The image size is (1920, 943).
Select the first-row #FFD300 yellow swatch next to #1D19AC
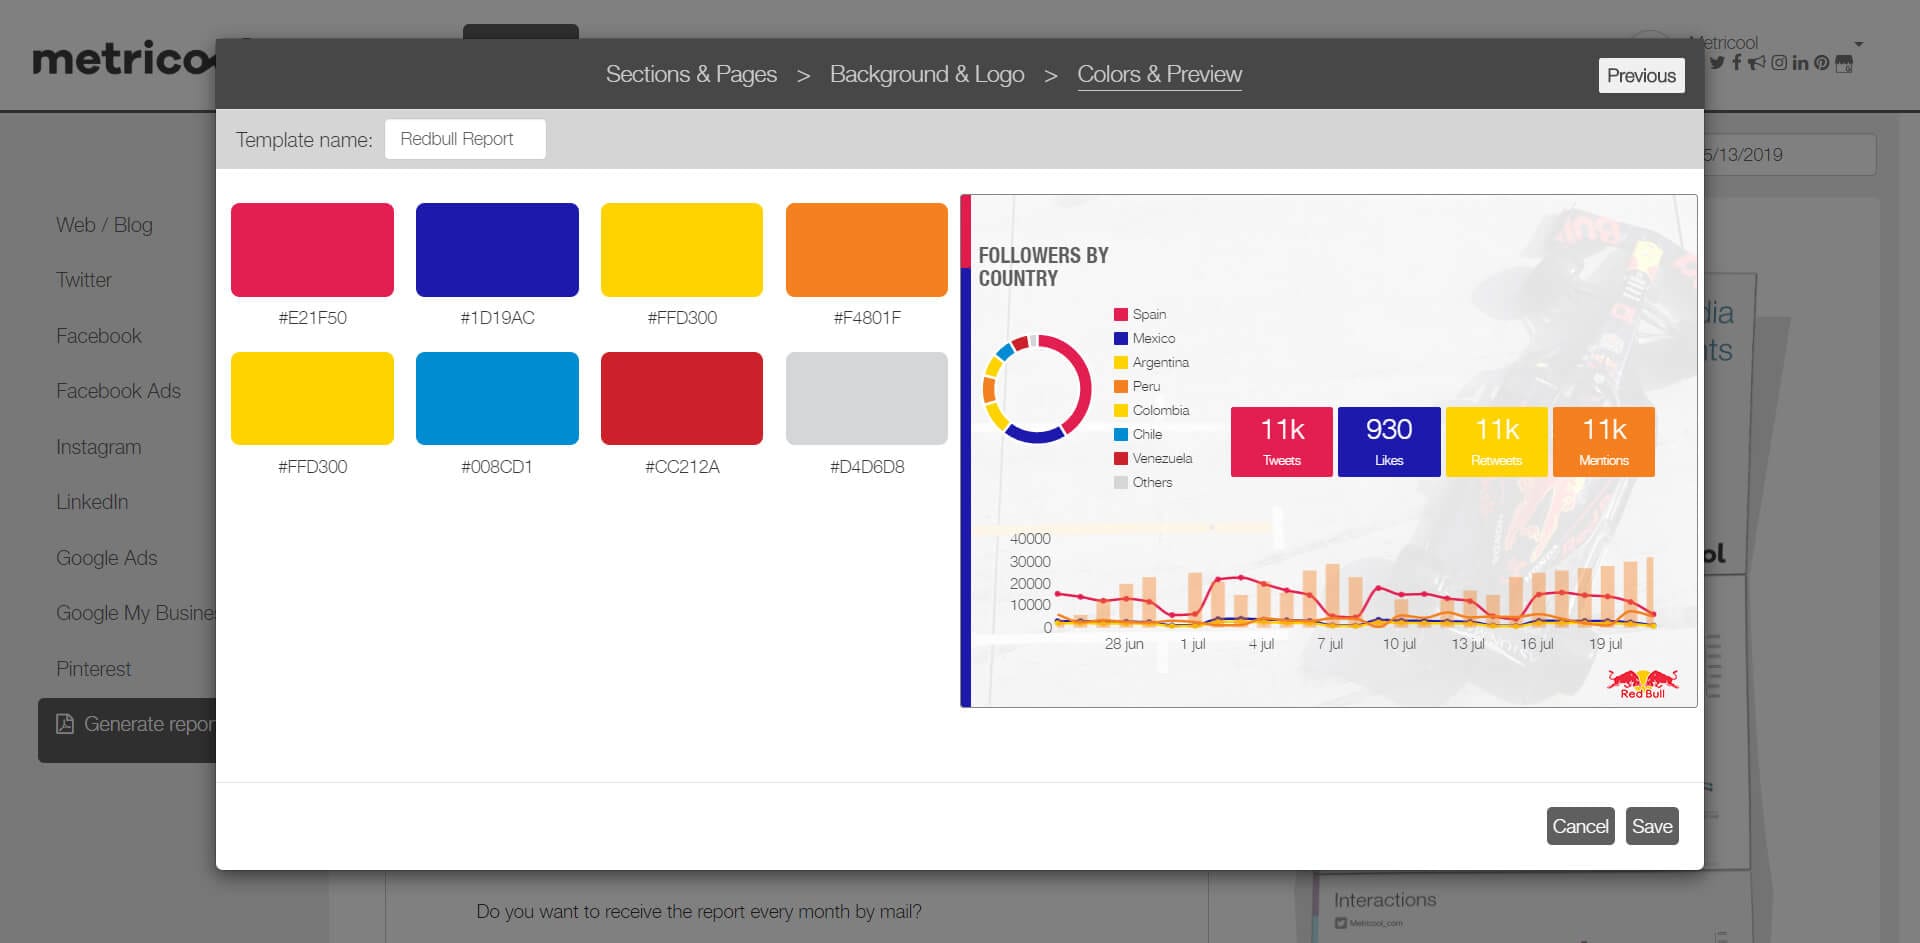coord(682,250)
